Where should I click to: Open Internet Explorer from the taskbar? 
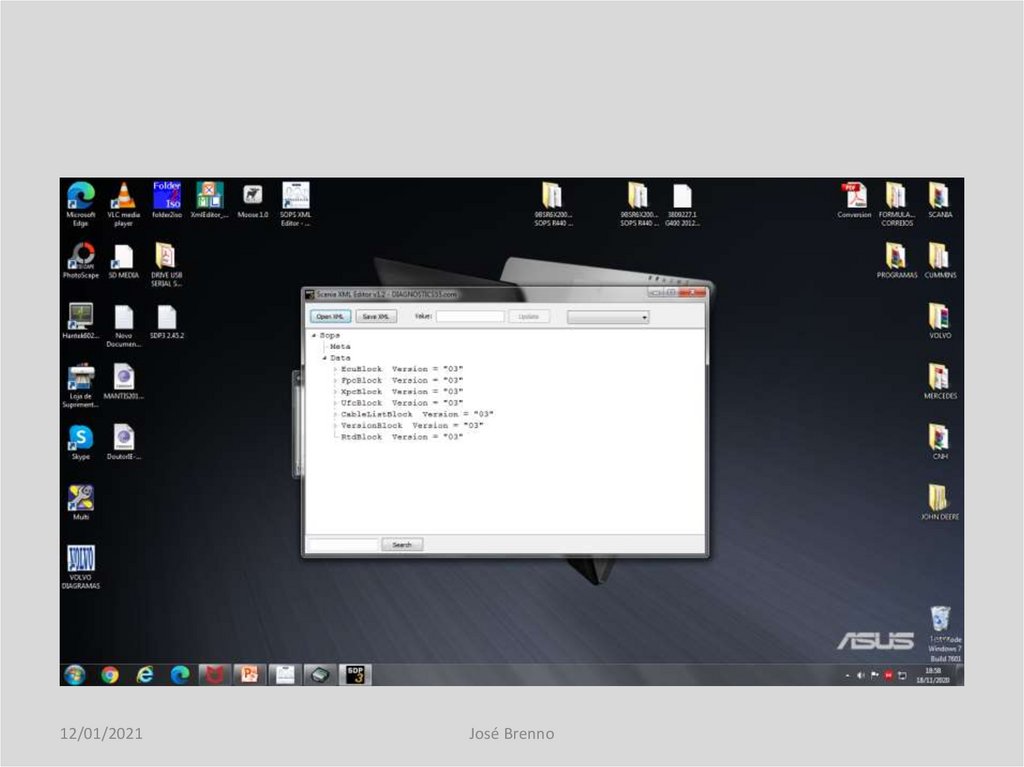145,674
